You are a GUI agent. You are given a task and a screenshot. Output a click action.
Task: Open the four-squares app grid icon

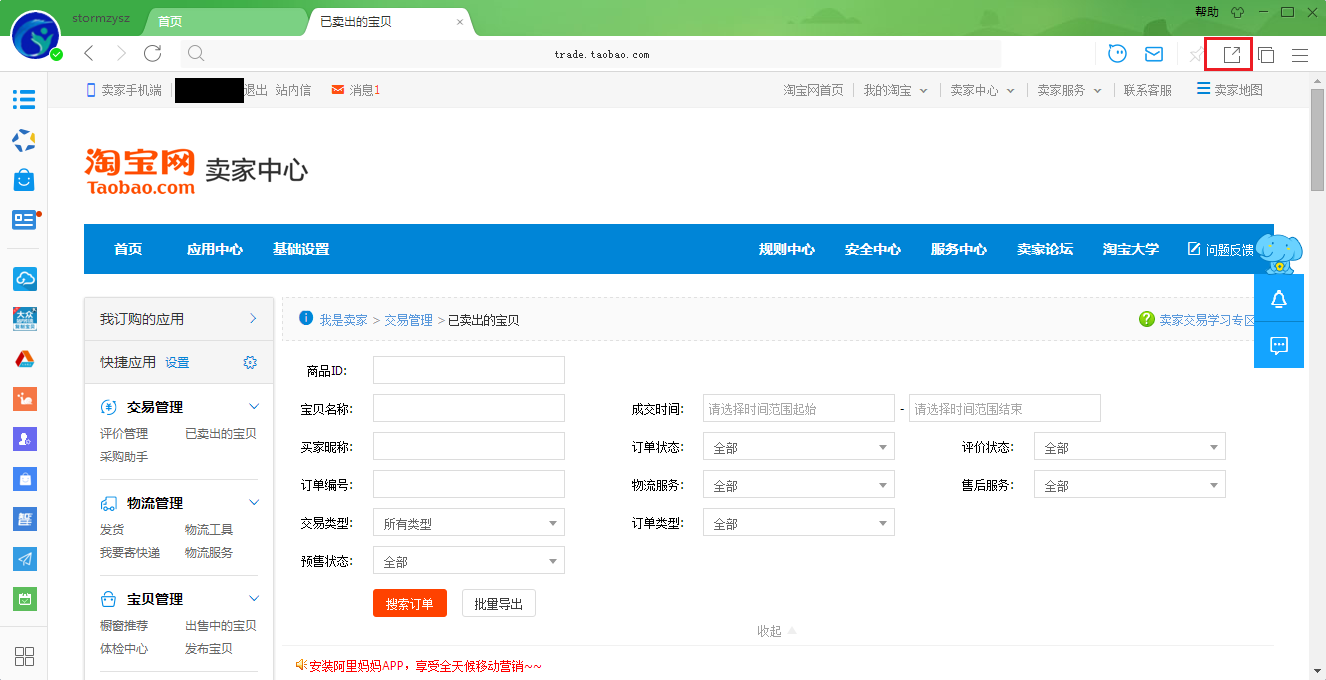coord(24,656)
